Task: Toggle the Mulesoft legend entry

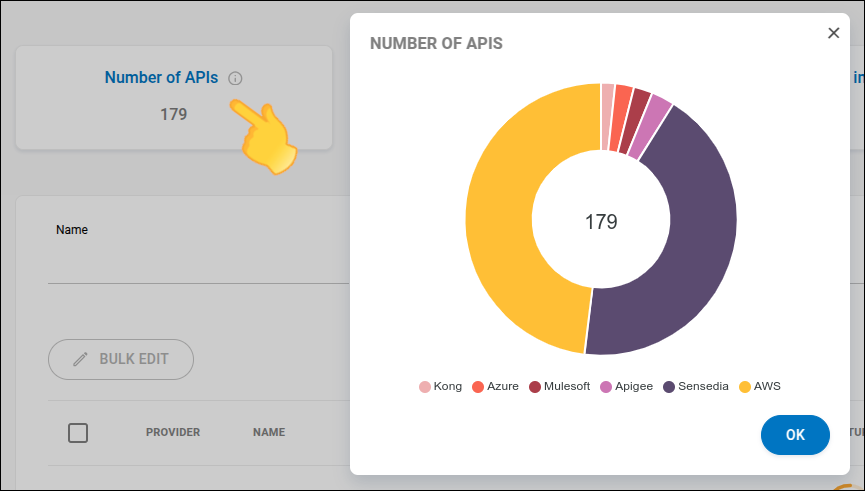Action: (558, 386)
